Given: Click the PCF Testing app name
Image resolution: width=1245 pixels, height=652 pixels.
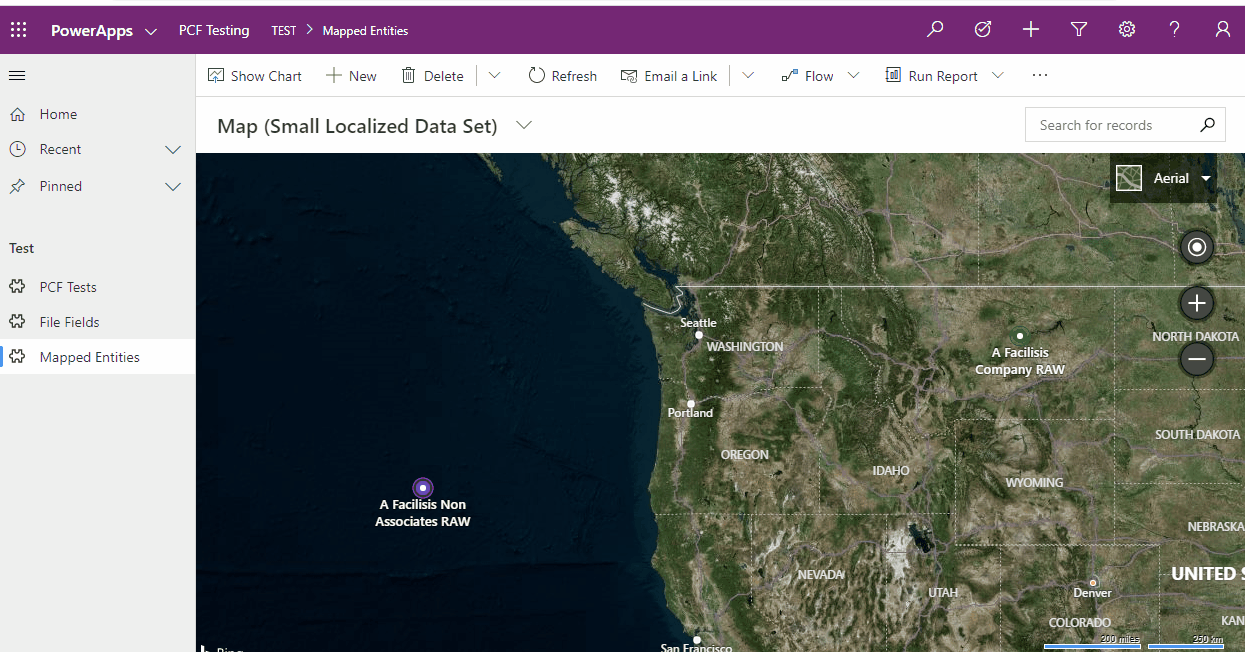Looking at the screenshot, I should tap(214, 30).
